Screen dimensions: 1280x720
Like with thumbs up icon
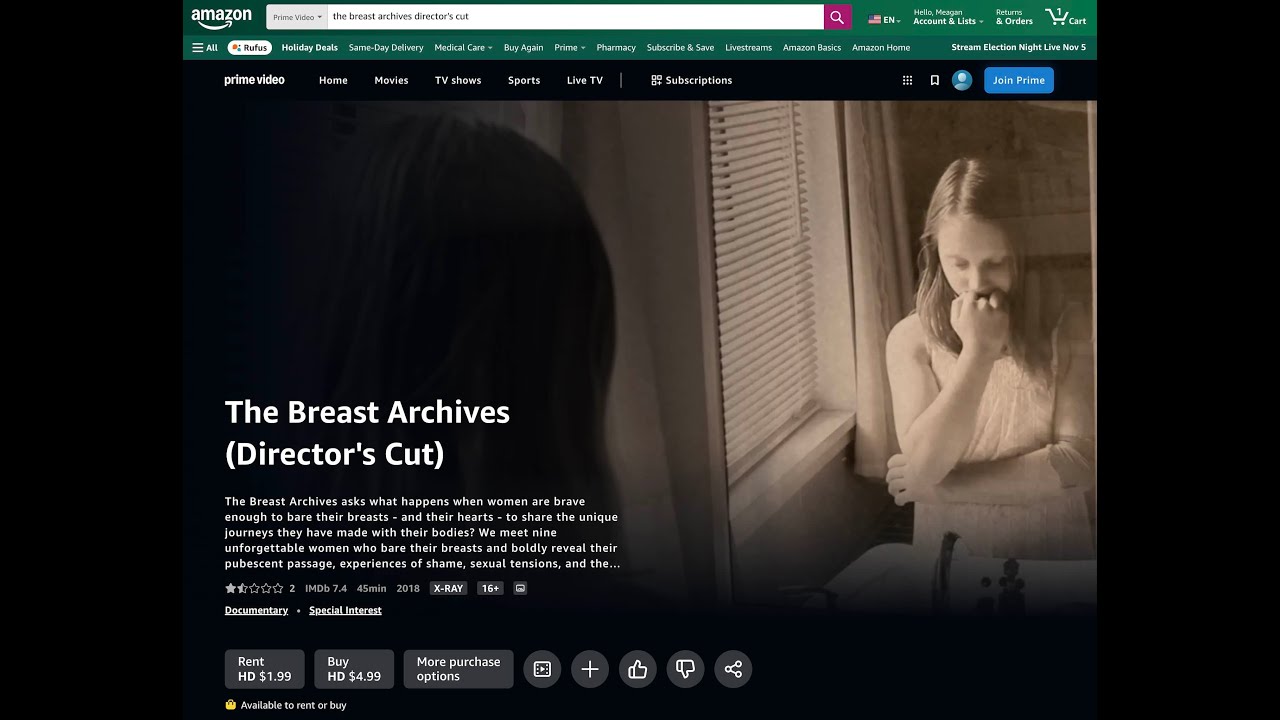click(638, 669)
